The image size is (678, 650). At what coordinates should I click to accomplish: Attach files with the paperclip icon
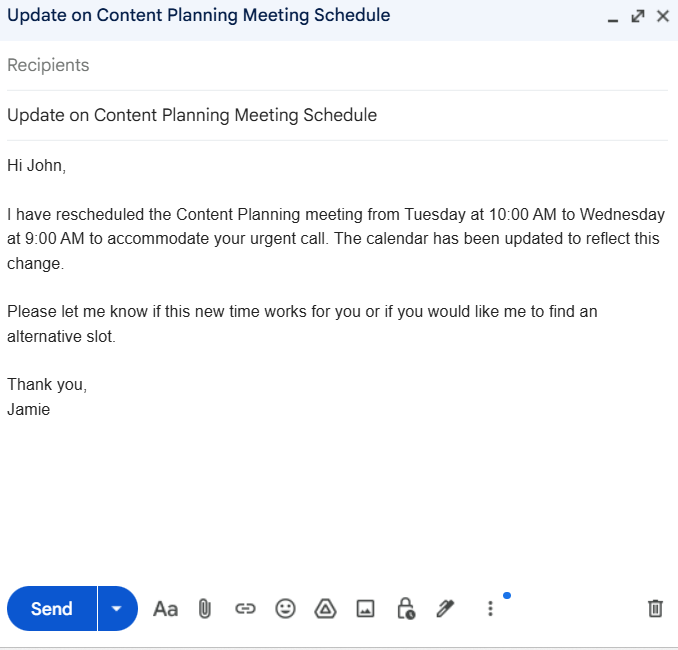[x=205, y=608]
